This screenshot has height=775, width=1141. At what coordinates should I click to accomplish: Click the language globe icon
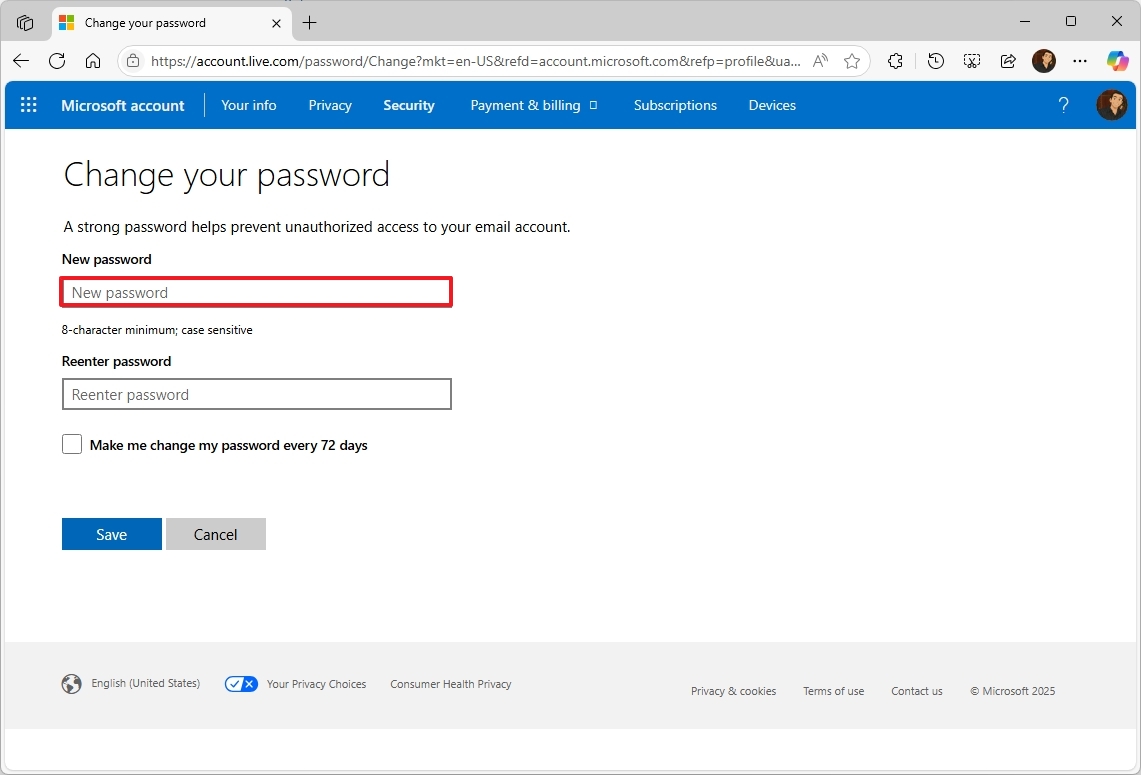(x=71, y=684)
